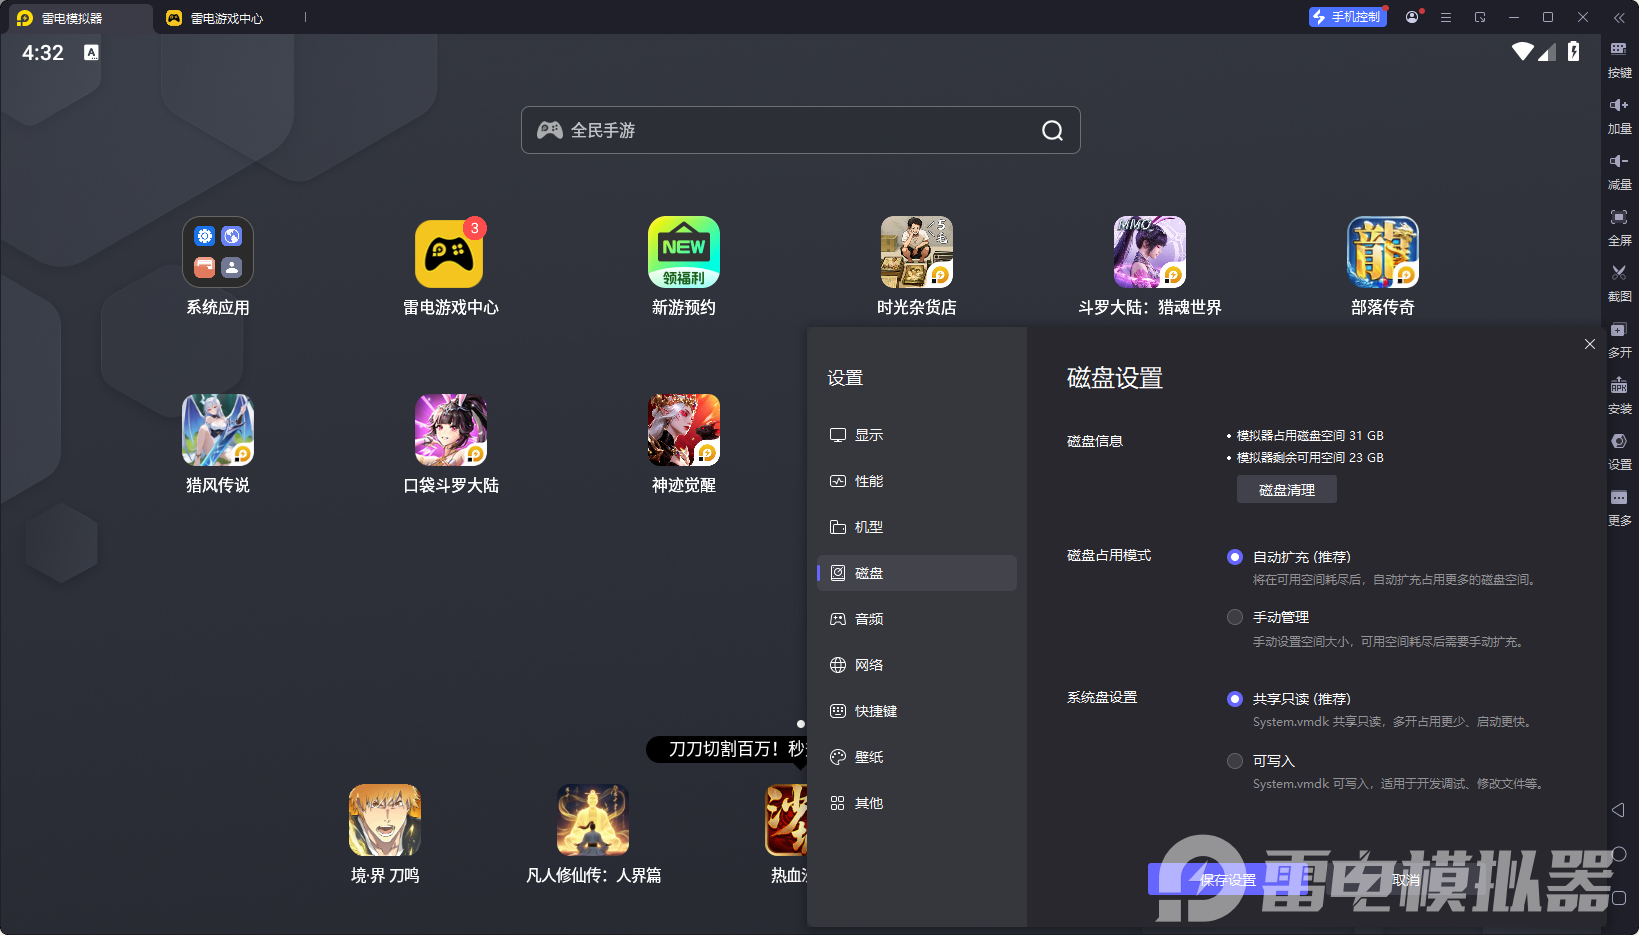1639x935 pixels.
Task: Select 自动扩充 (推荐) disk mode
Action: [x=1235, y=557]
